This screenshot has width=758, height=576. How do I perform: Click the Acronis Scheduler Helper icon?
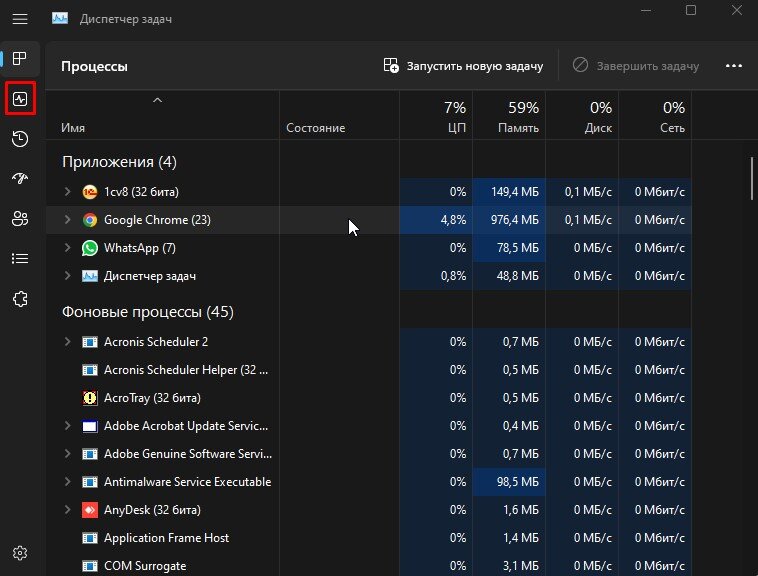tap(89, 370)
